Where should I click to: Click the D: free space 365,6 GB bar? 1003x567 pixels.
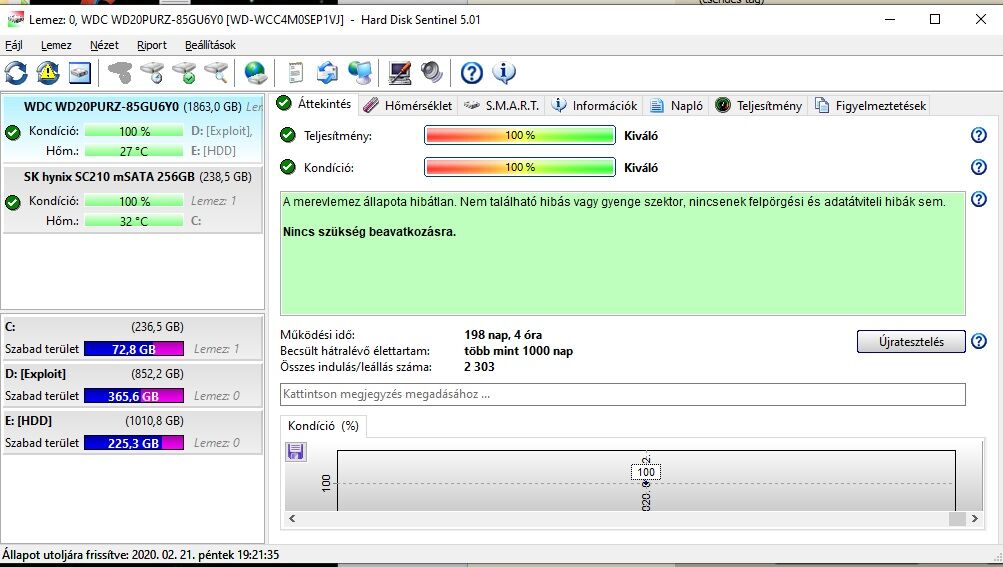point(134,396)
